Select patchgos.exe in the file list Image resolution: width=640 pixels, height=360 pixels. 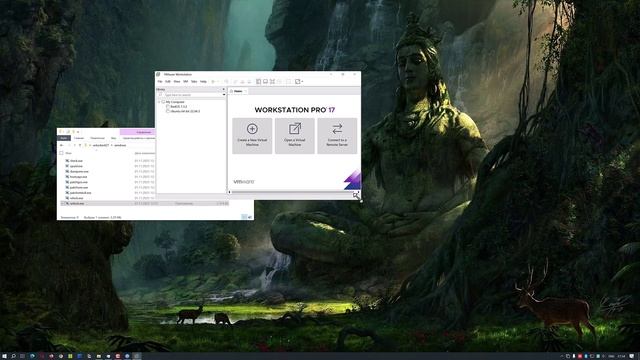click(78, 182)
